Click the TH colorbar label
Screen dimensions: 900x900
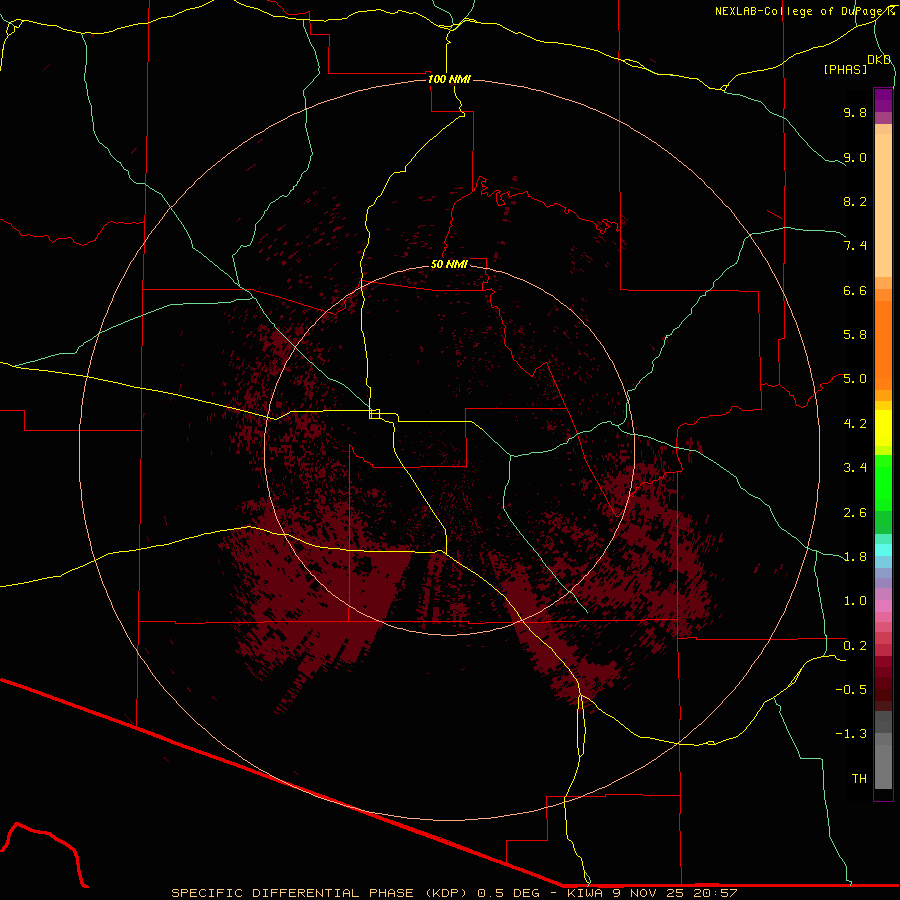tap(859, 779)
